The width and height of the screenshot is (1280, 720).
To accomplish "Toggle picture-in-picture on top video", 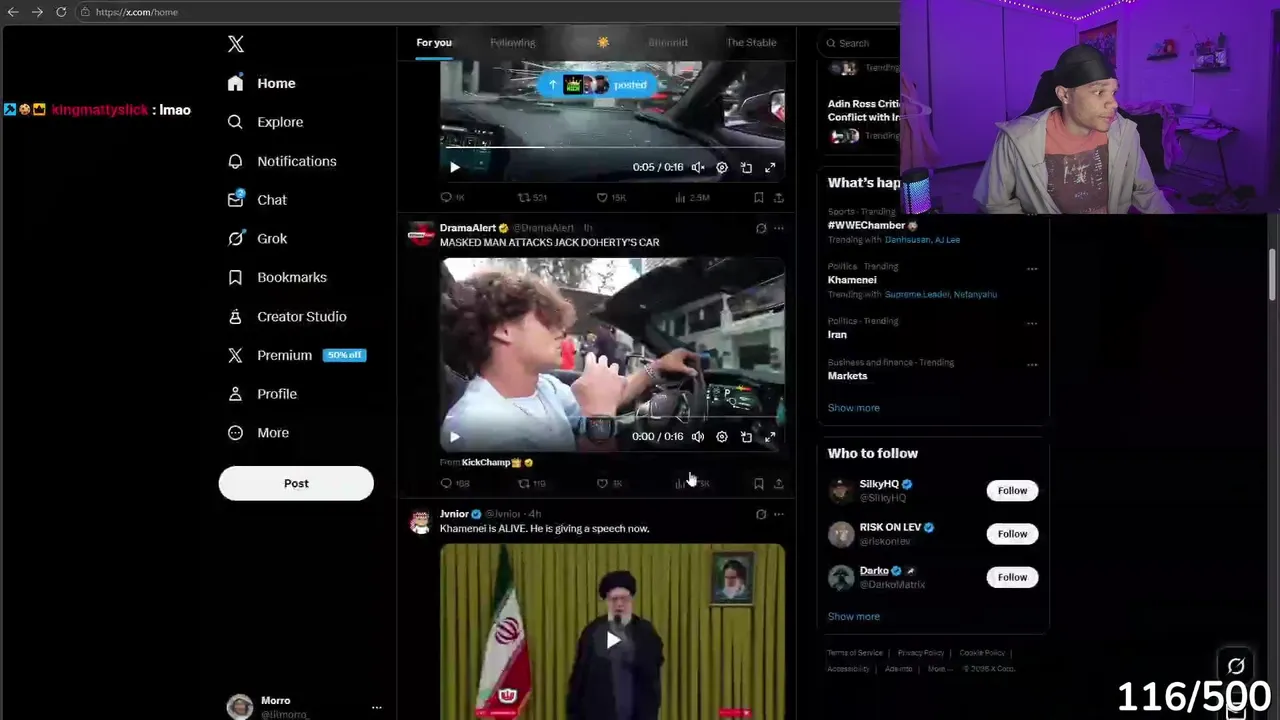I will tap(746, 167).
